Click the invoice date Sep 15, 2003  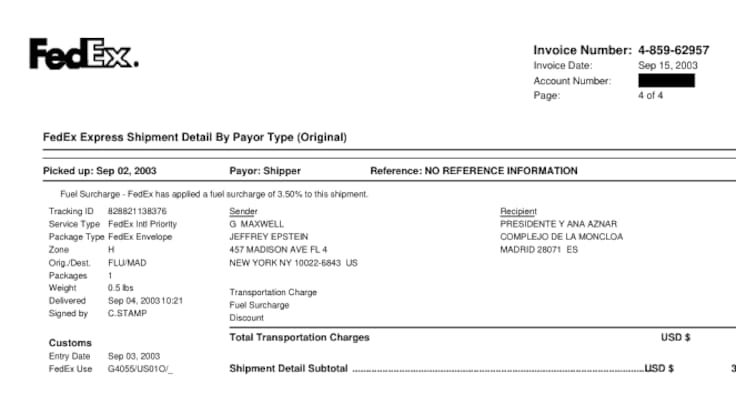(x=667, y=65)
